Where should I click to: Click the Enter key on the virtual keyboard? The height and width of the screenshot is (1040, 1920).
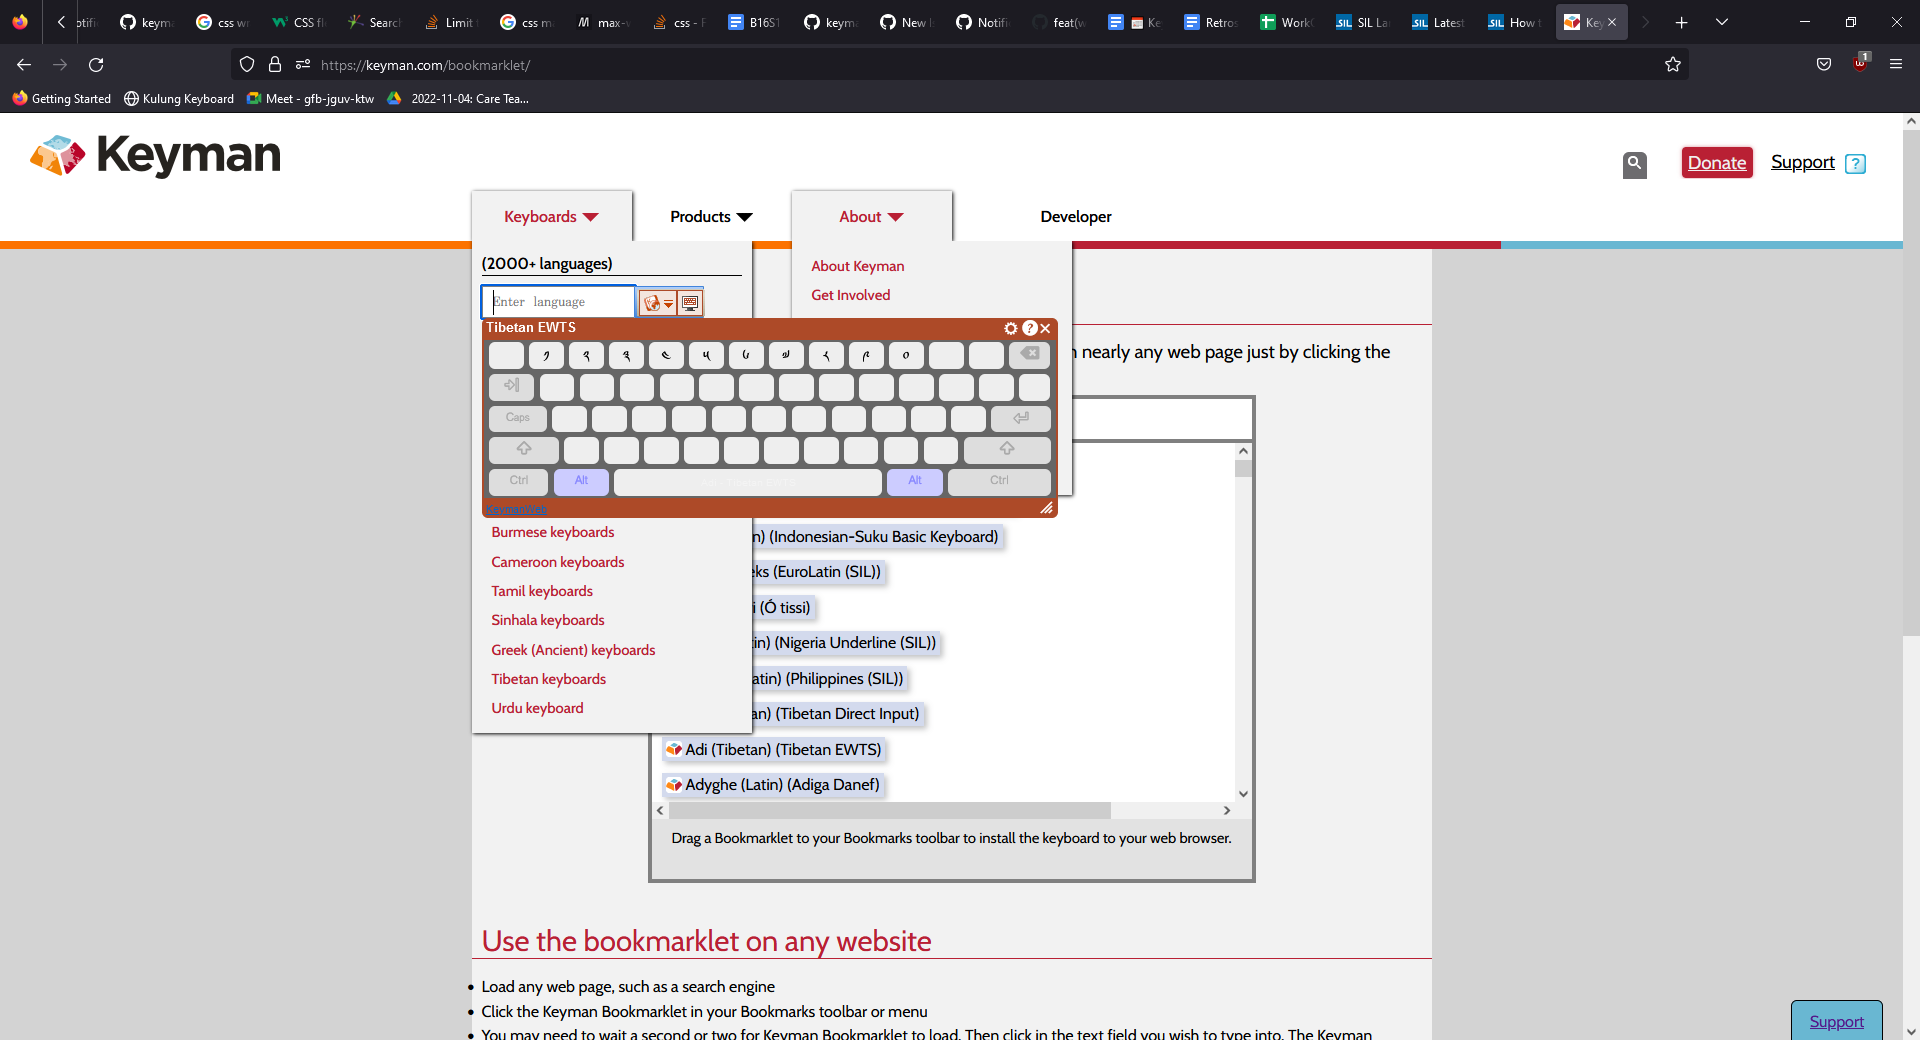[1020, 418]
